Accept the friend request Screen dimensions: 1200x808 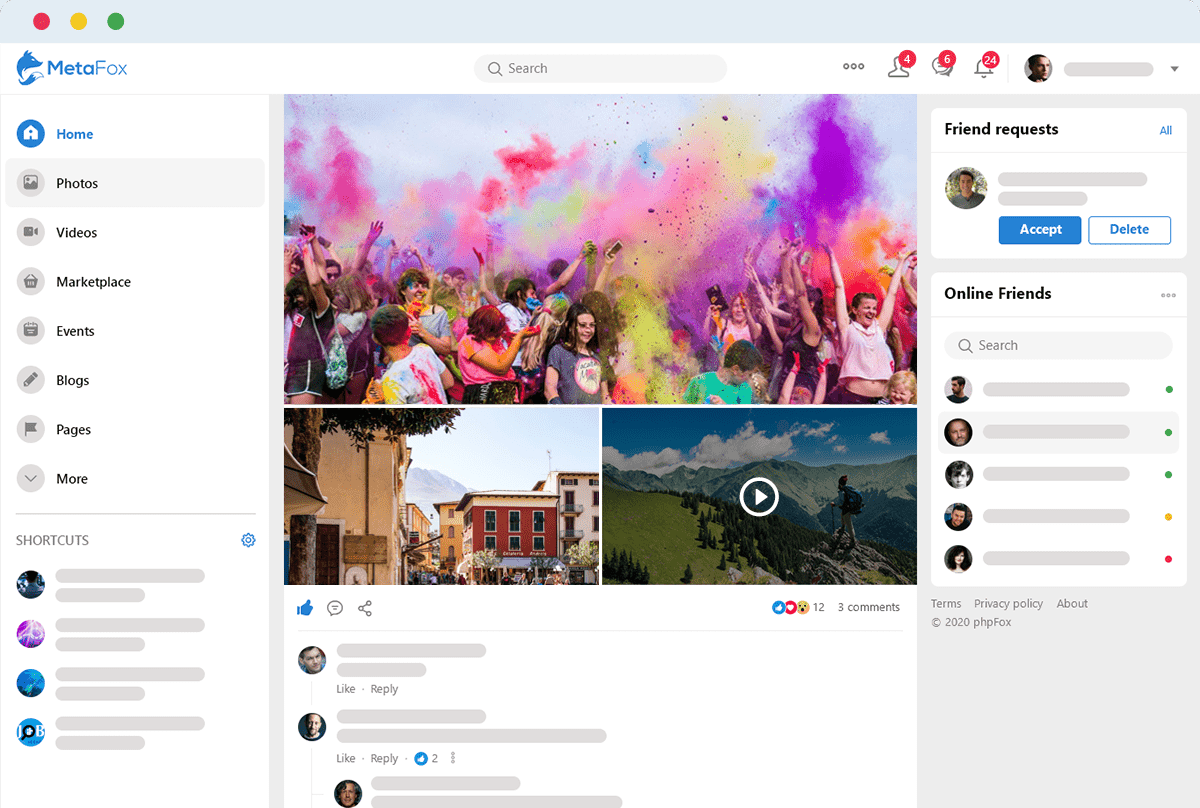1040,230
